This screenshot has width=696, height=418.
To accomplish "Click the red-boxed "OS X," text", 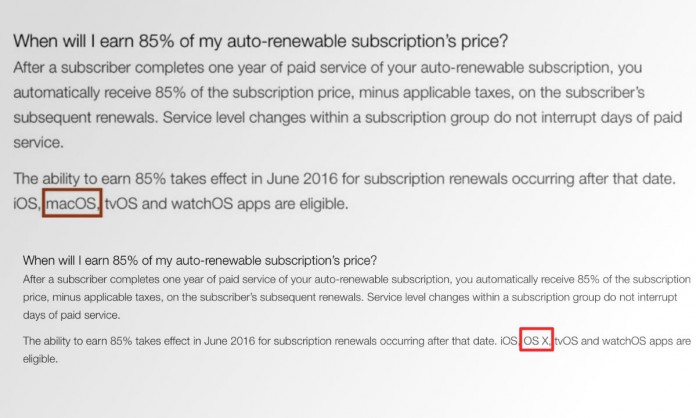I will [536, 340].
